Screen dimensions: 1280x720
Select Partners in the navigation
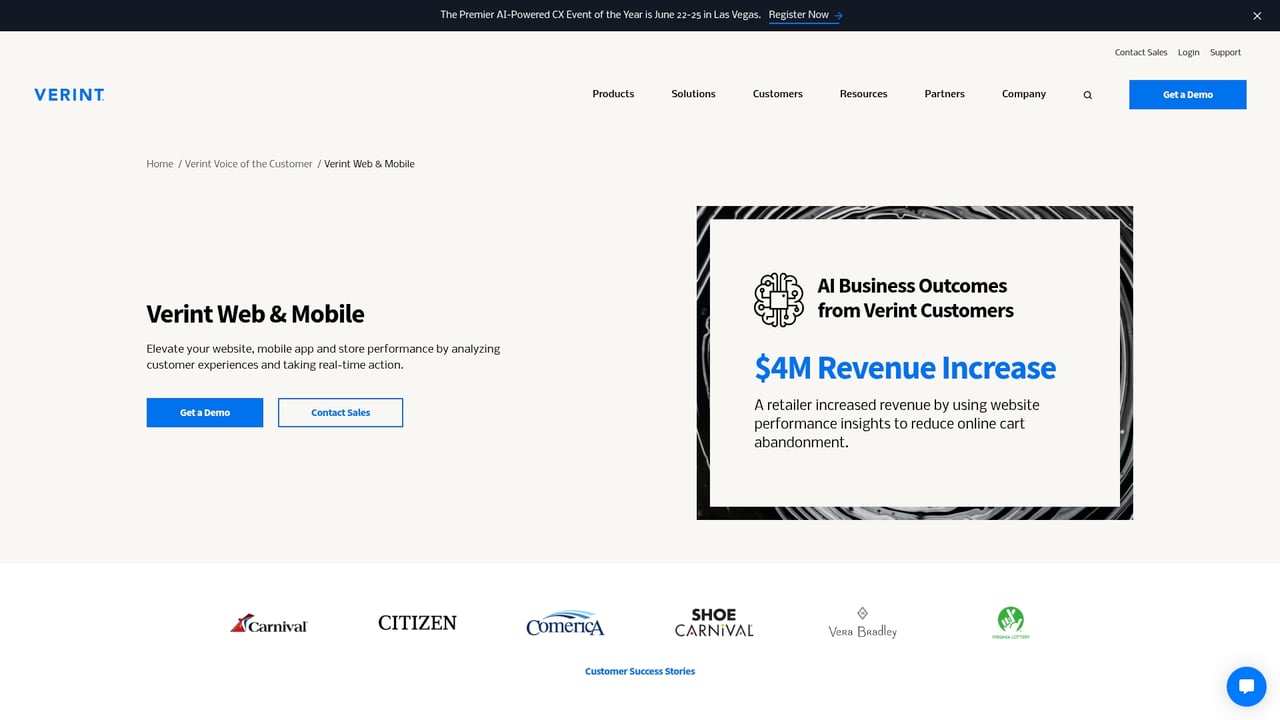pos(944,94)
